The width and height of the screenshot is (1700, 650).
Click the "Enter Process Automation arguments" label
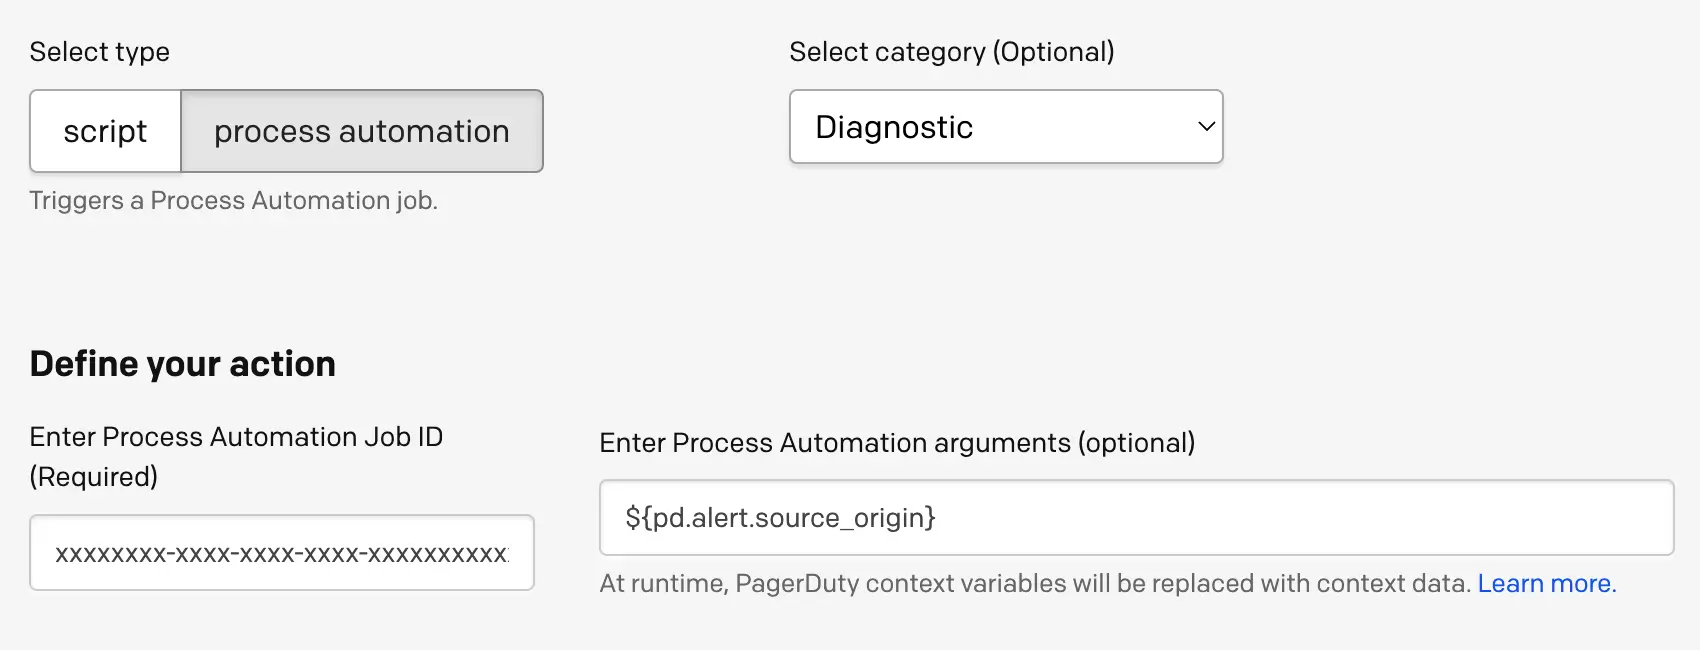tap(835, 443)
